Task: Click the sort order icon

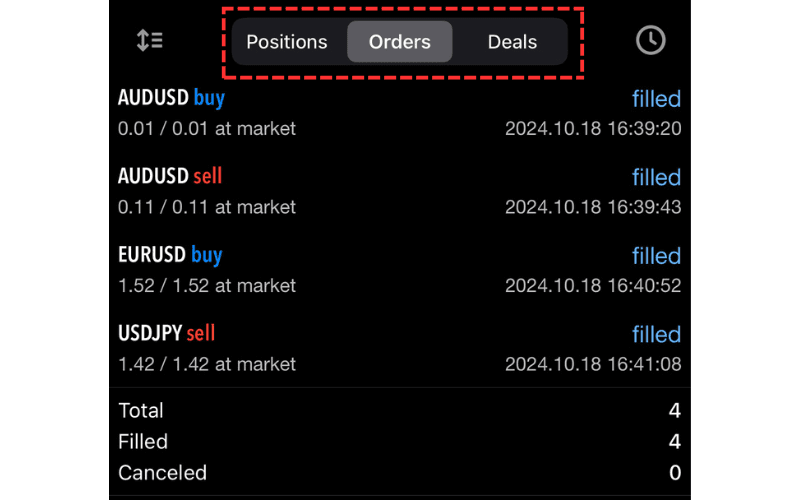Action: click(x=150, y=41)
